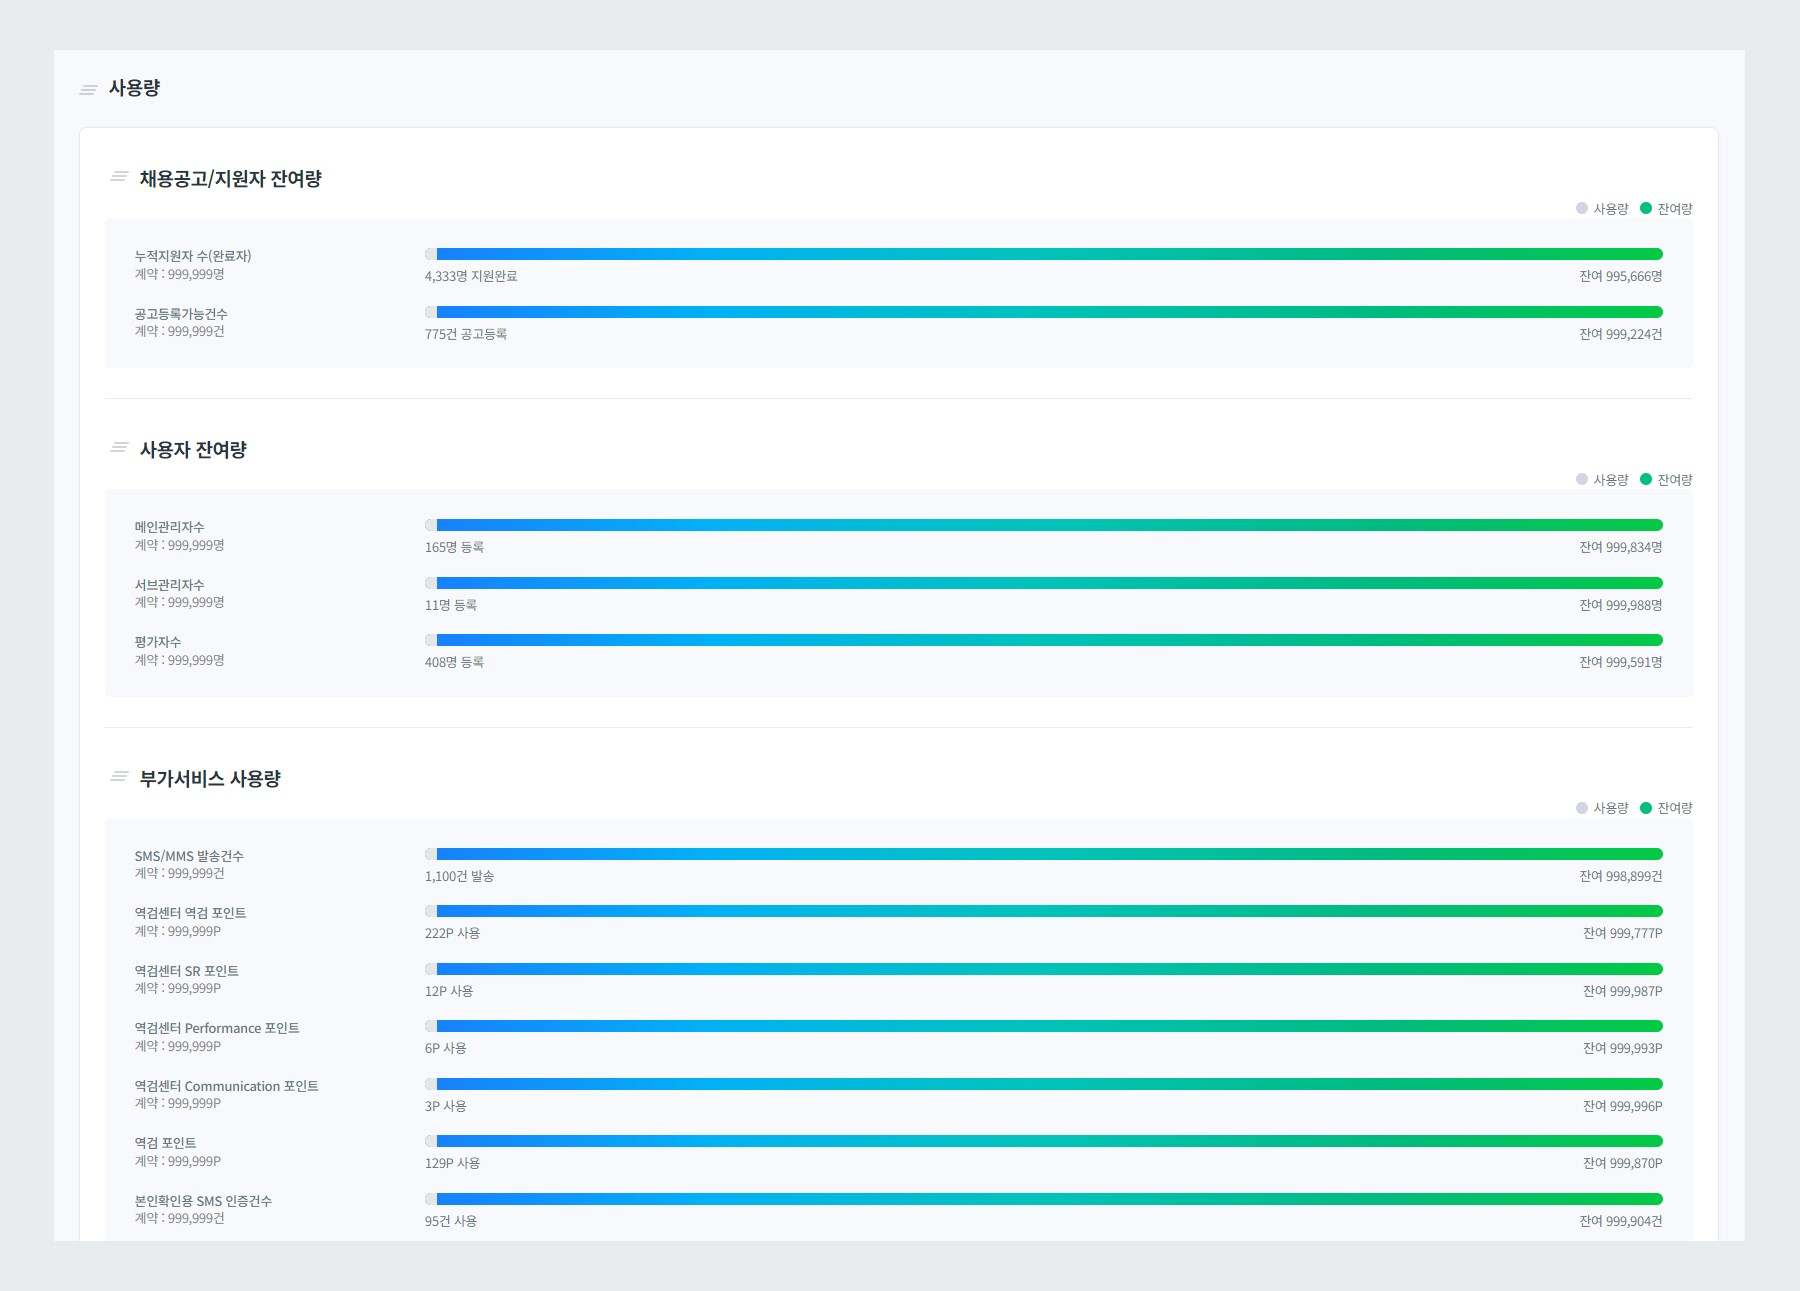Click green 잔여량 legend dot in 부가서비스 사용량 section
This screenshot has height=1291, width=1800.
[x=1646, y=808]
